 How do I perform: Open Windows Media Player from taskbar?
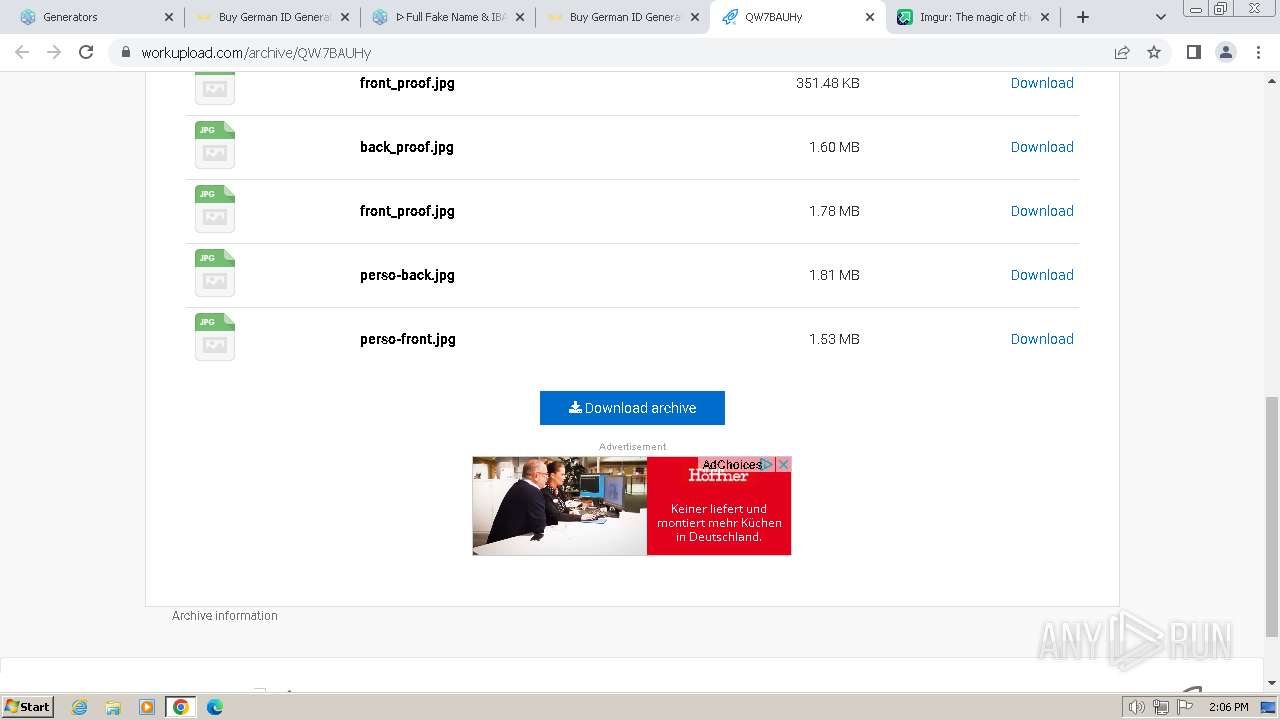(x=147, y=707)
